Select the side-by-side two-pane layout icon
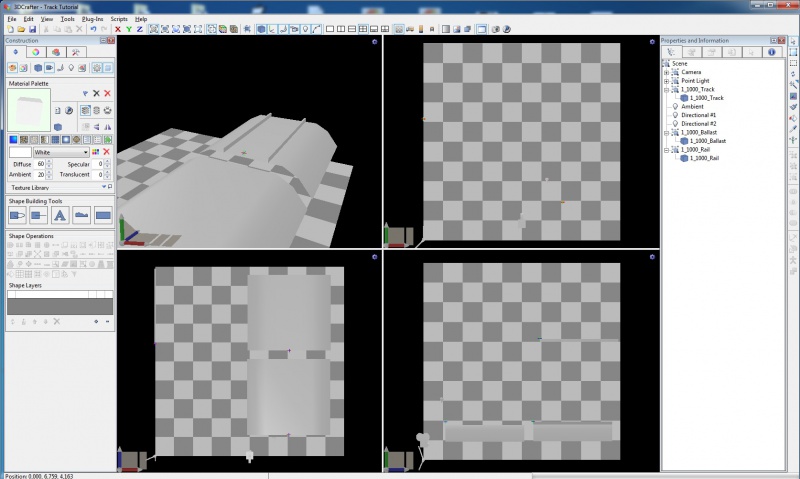 click(x=341, y=30)
